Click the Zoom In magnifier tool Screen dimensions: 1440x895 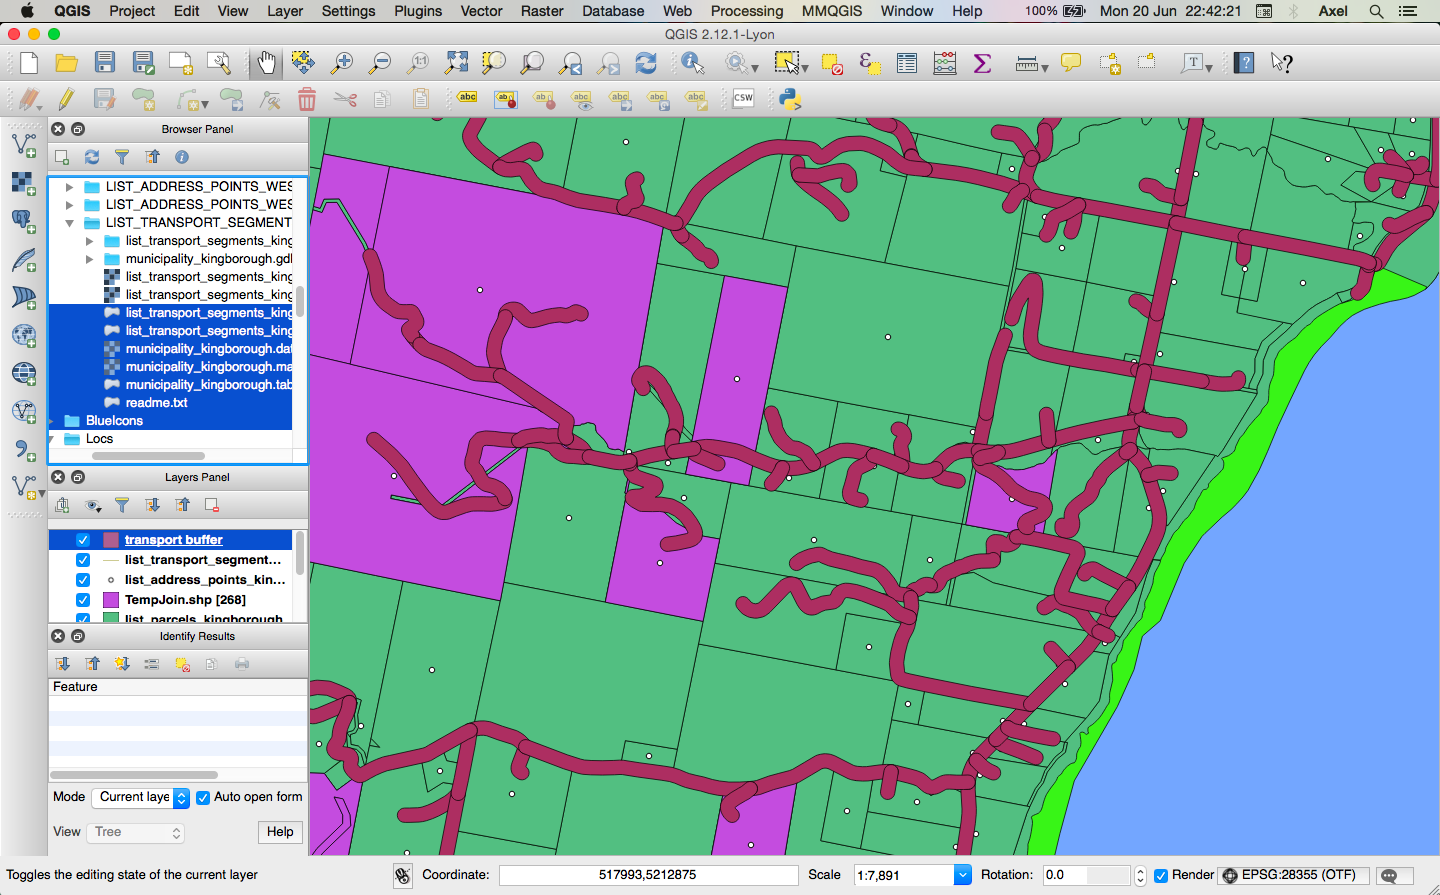click(342, 63)
